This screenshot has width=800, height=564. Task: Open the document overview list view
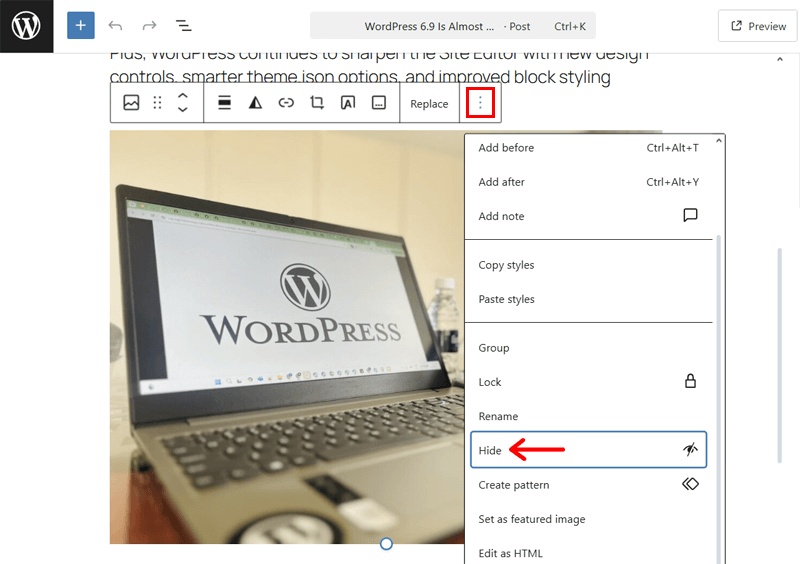click(183, 26)
